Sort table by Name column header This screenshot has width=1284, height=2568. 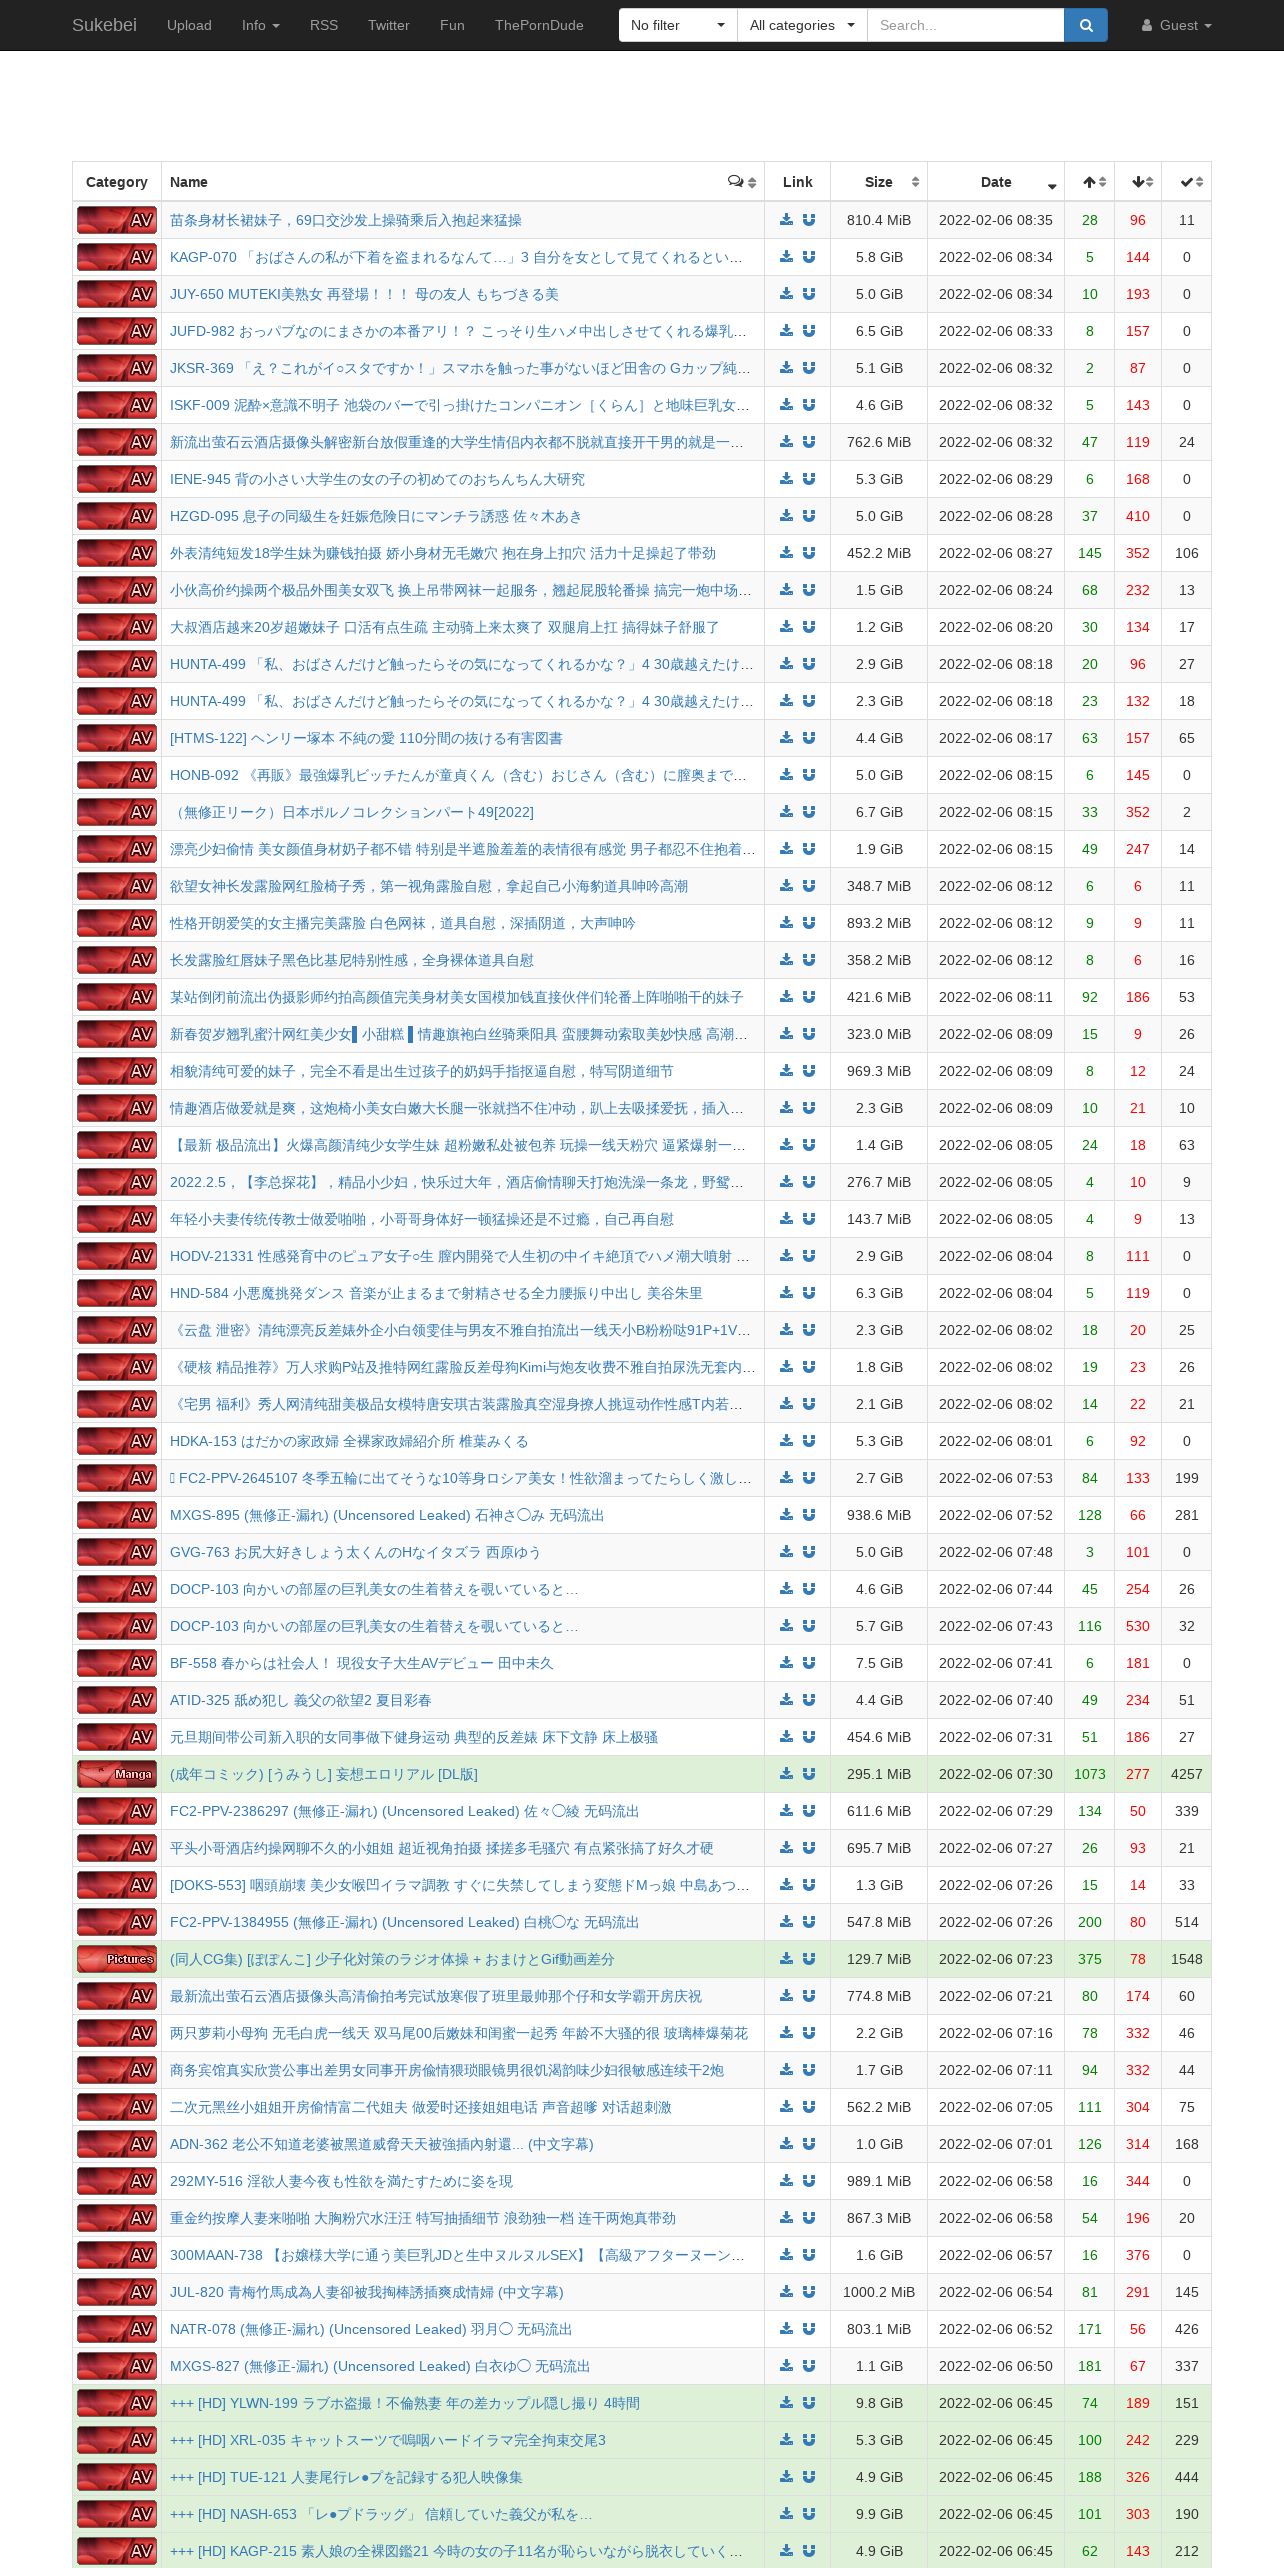(463, 182)
